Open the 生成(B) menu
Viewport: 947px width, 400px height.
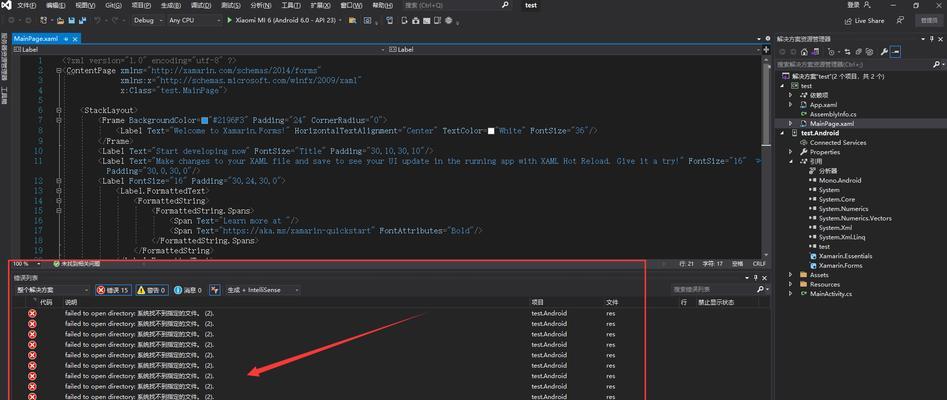click(169, 5)
